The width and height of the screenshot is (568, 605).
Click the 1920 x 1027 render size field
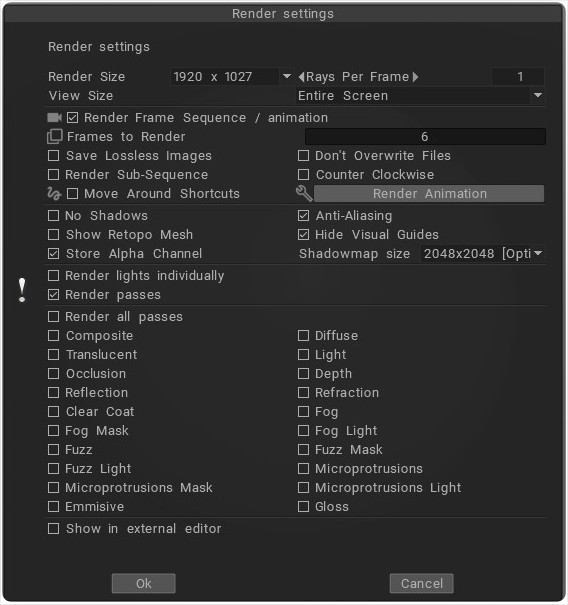224,76
